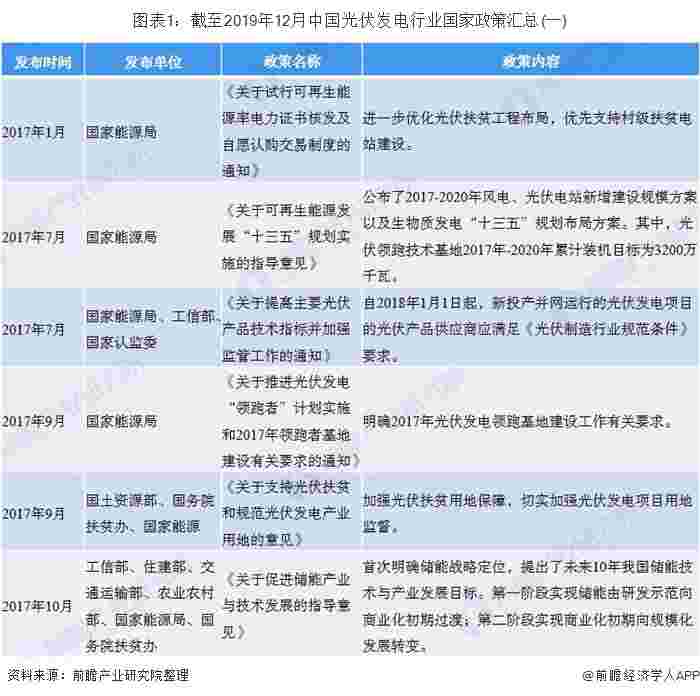Image resolution: width=700 pixels, height=696 pixels.
Task: Click the @前瞻经济学人APP credit text
Action: pos(641,675)
